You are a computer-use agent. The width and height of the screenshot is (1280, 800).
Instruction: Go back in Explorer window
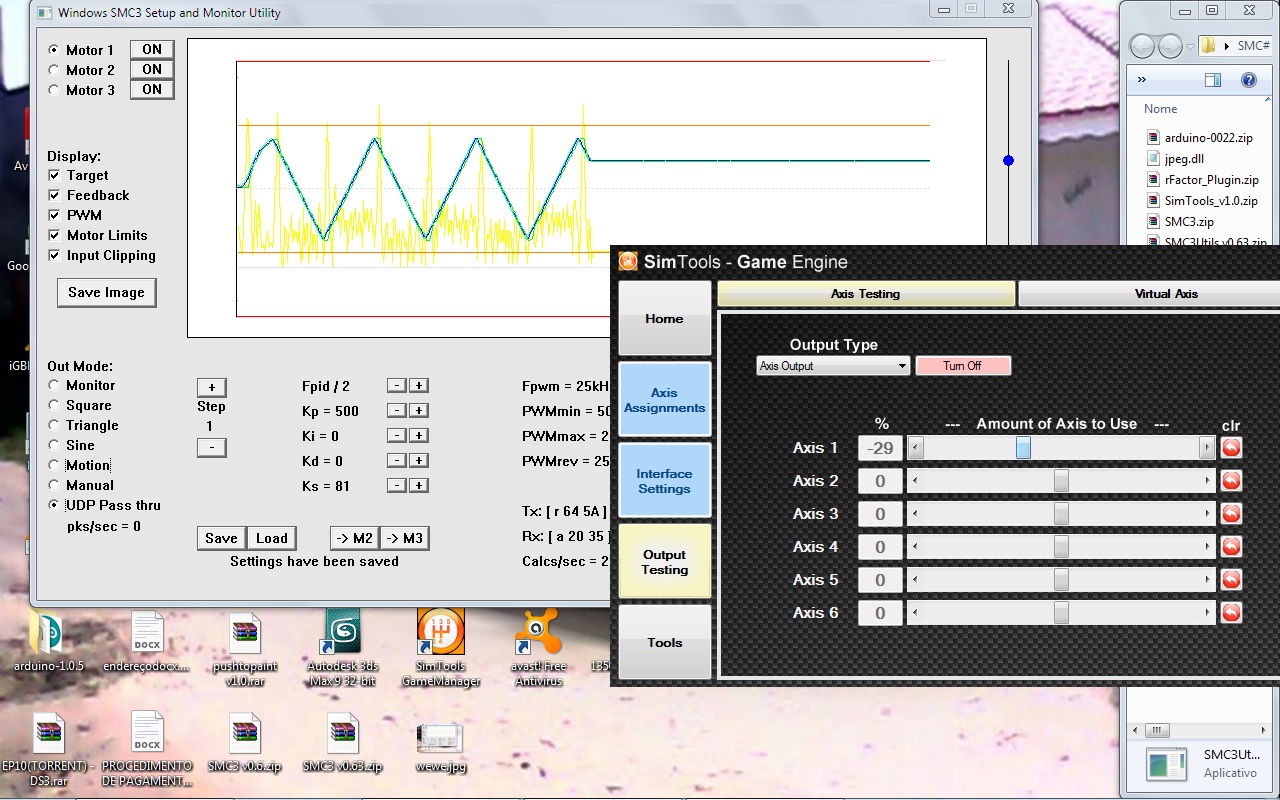pyautogui.click(x=1142, y=46)
